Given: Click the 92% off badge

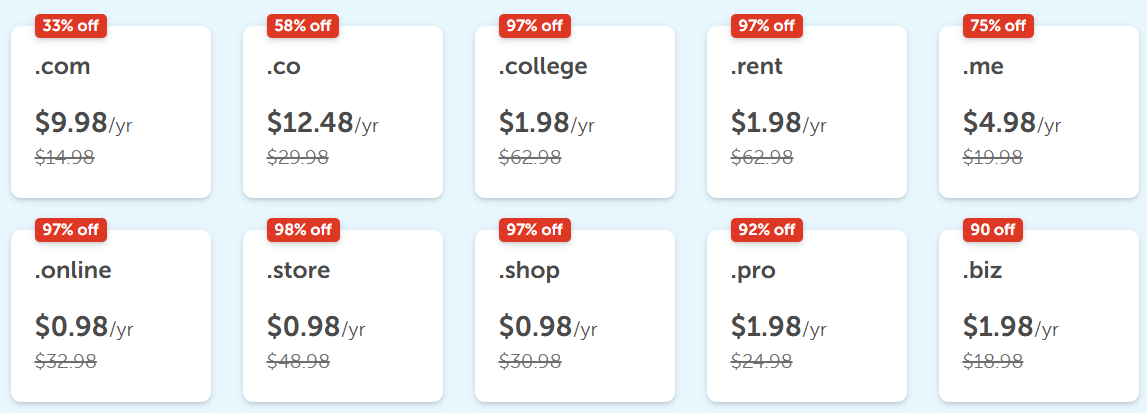Looking at the screenshot, I should [767, 230].
